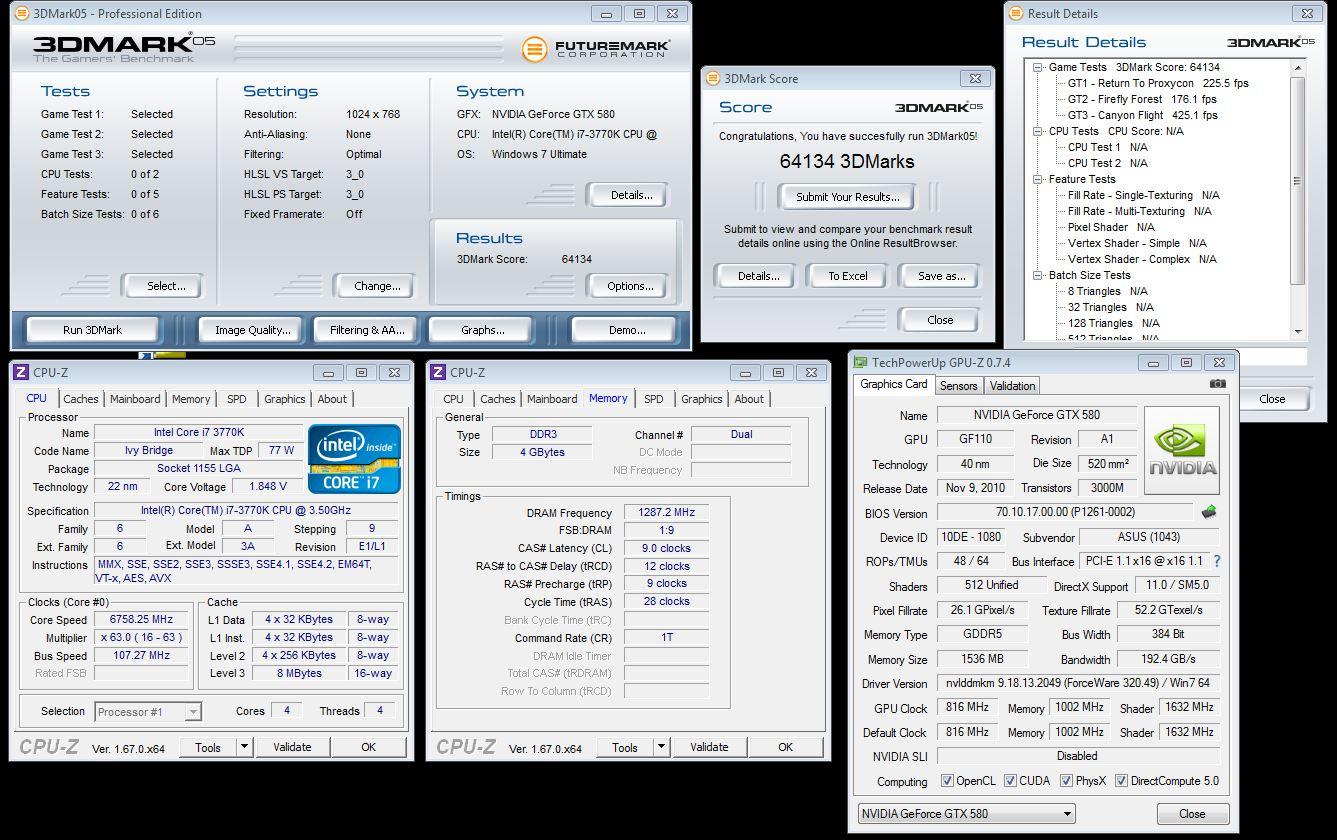Click the left CPU-Z window's Z icon

[x=21, y=372]
